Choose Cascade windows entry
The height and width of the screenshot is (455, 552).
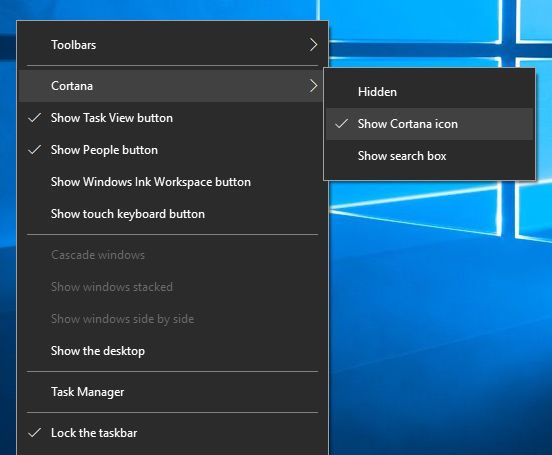tap(172, 255)
